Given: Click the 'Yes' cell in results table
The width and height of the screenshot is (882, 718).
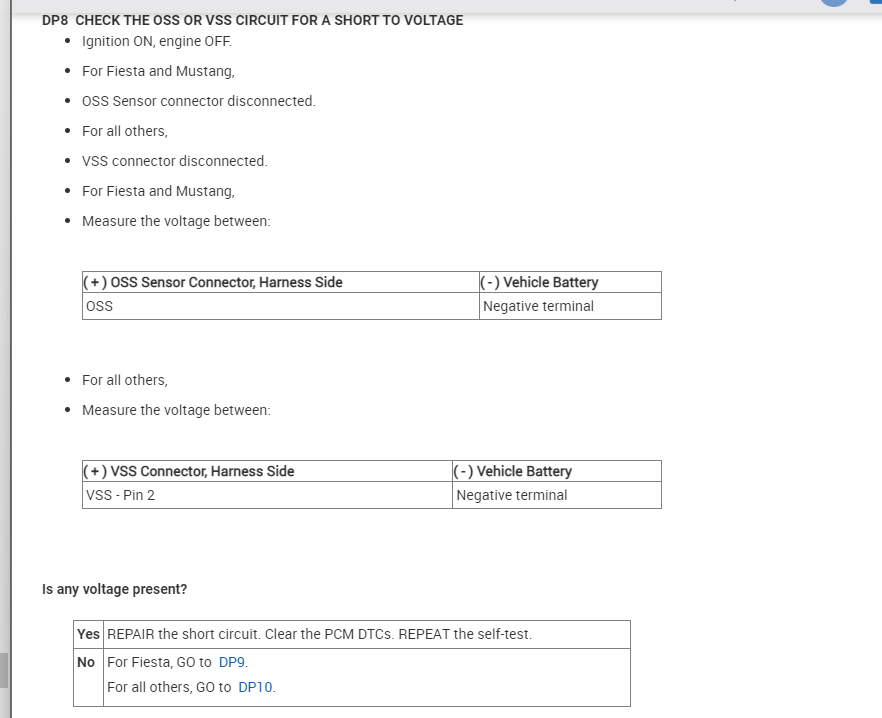Looking at the screenshot, I should tap(89, 634).
